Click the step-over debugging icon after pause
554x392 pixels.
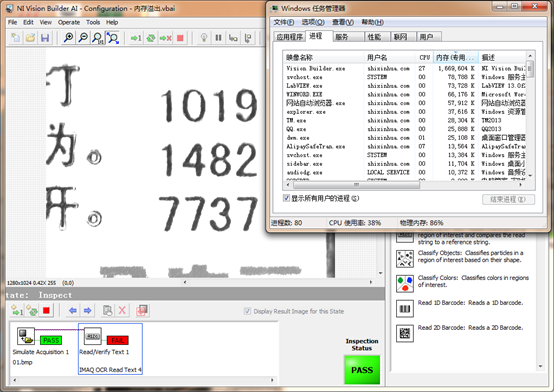coord(233,37)
